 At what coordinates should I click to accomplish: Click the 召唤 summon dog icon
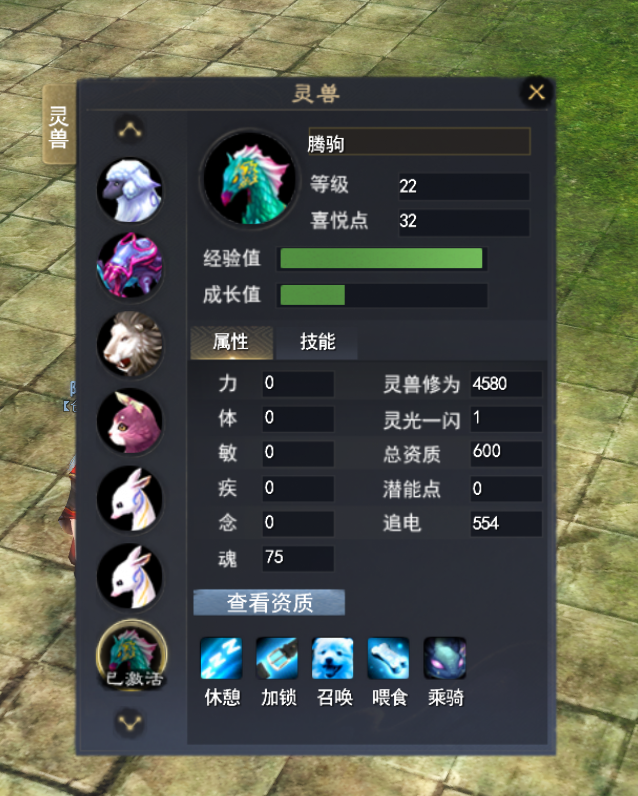[x=332, y=658]
